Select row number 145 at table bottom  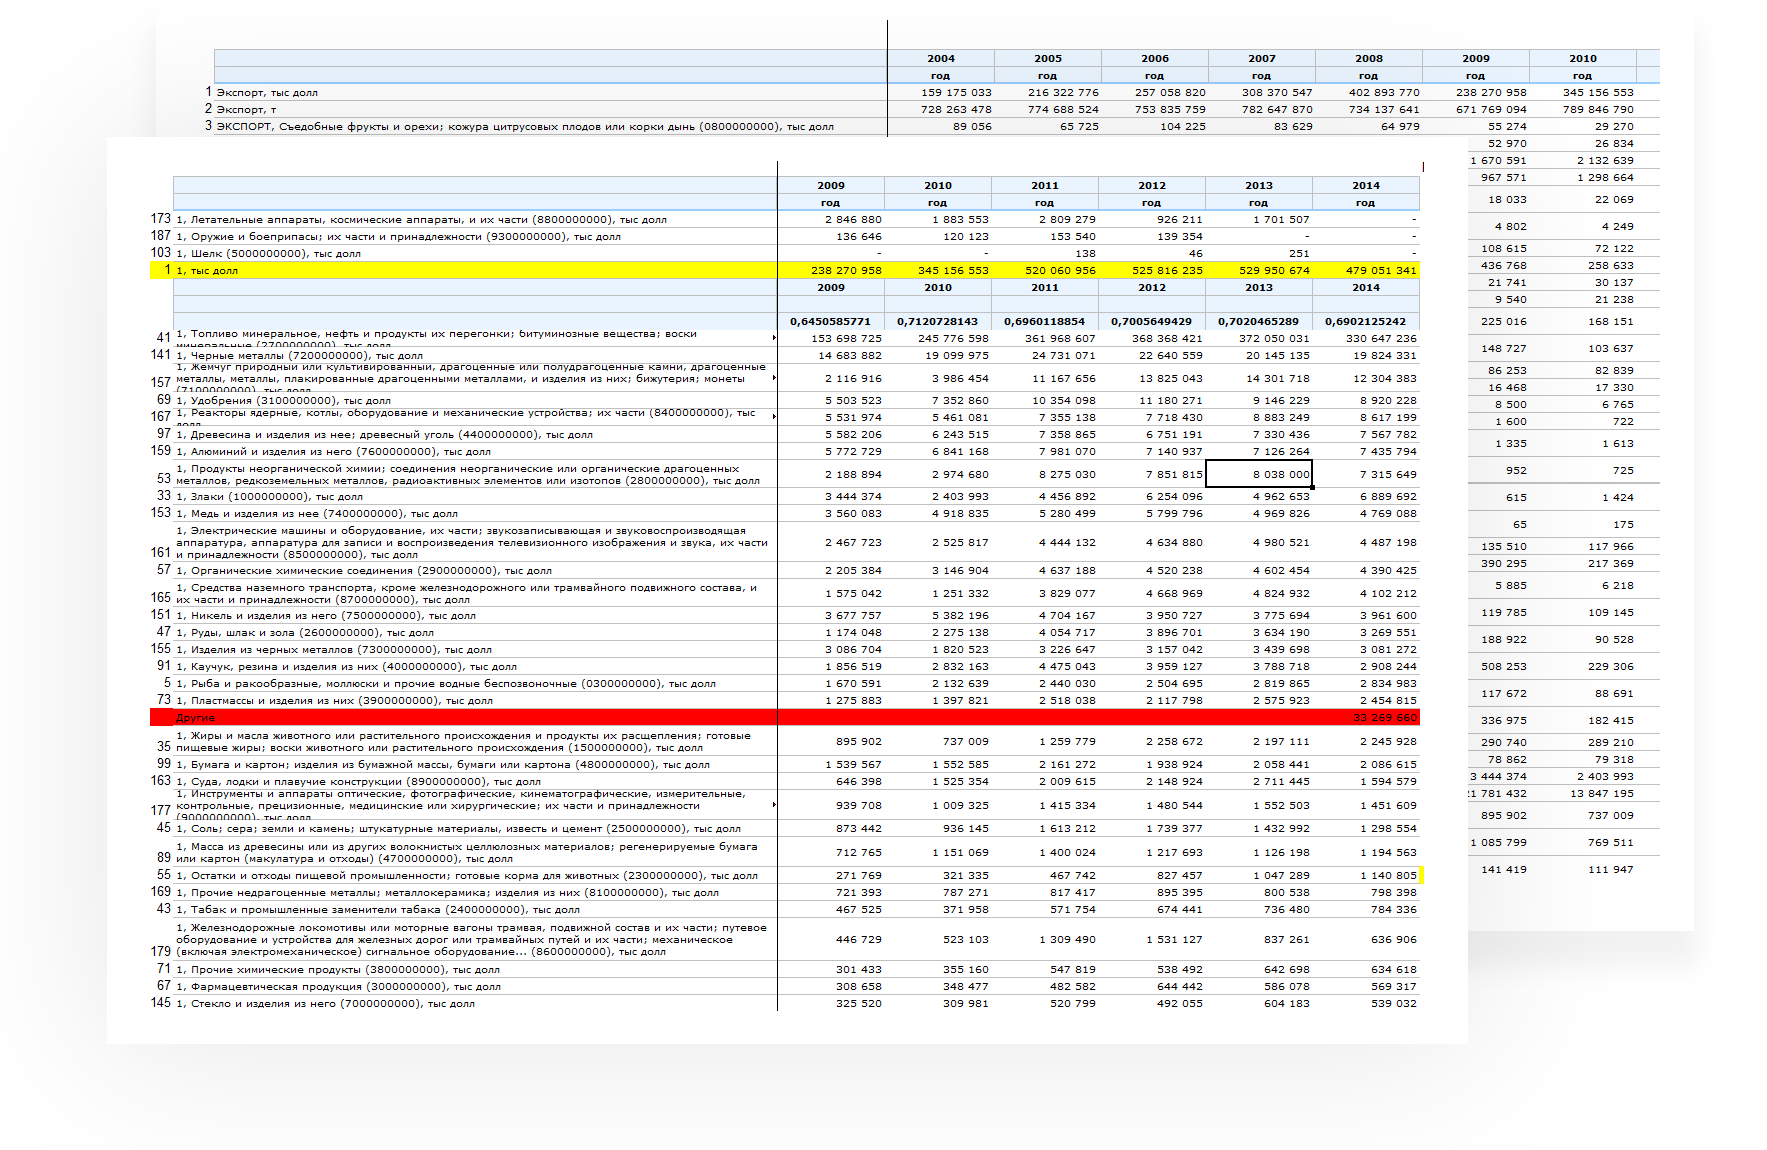160,1003
